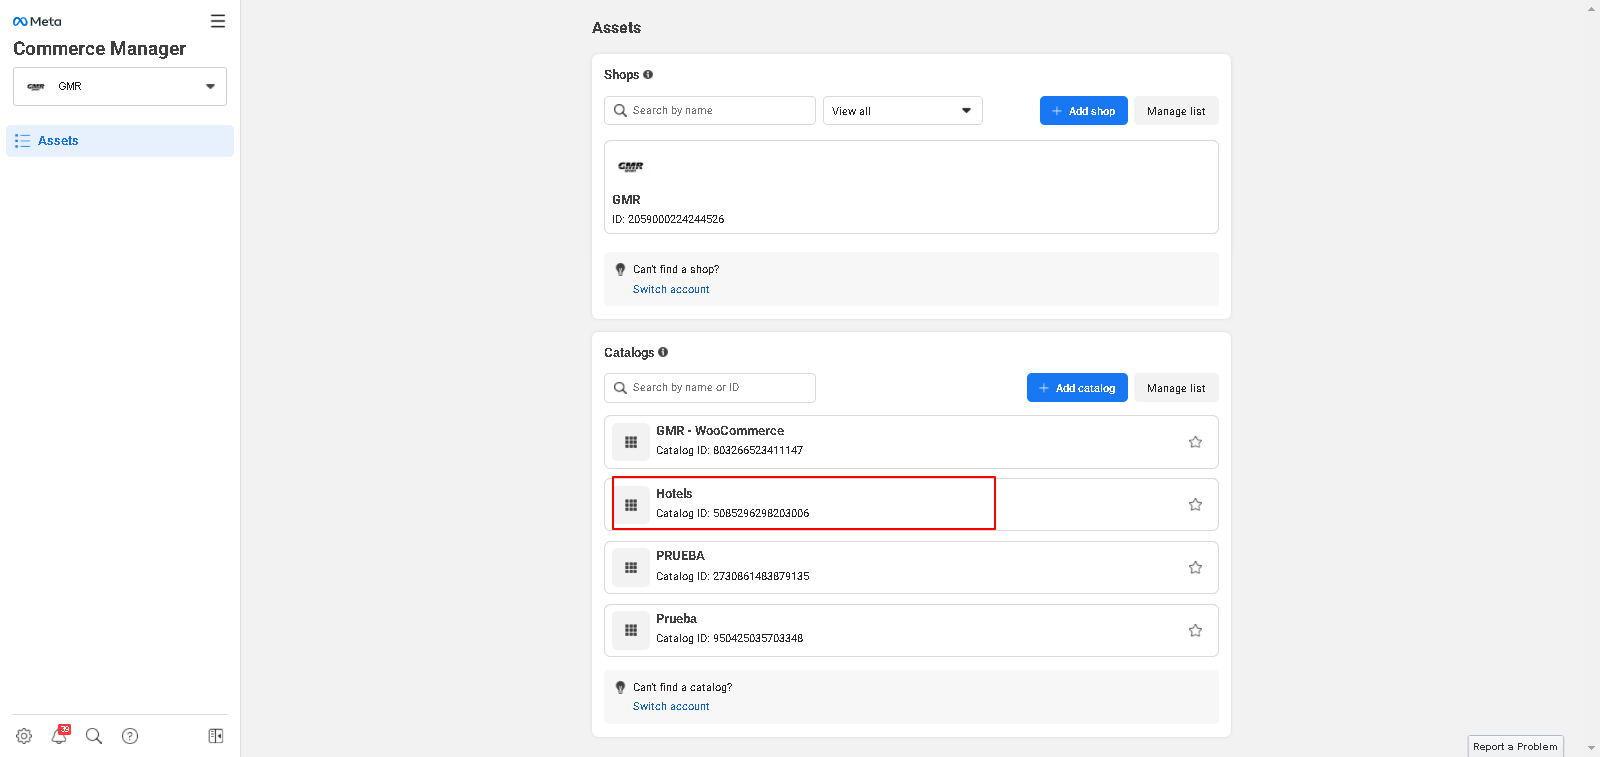The height and width of the screenshot is (757, 1600).
Task: Click Manage list in Shops section
Action: [x=1176, y=111]
